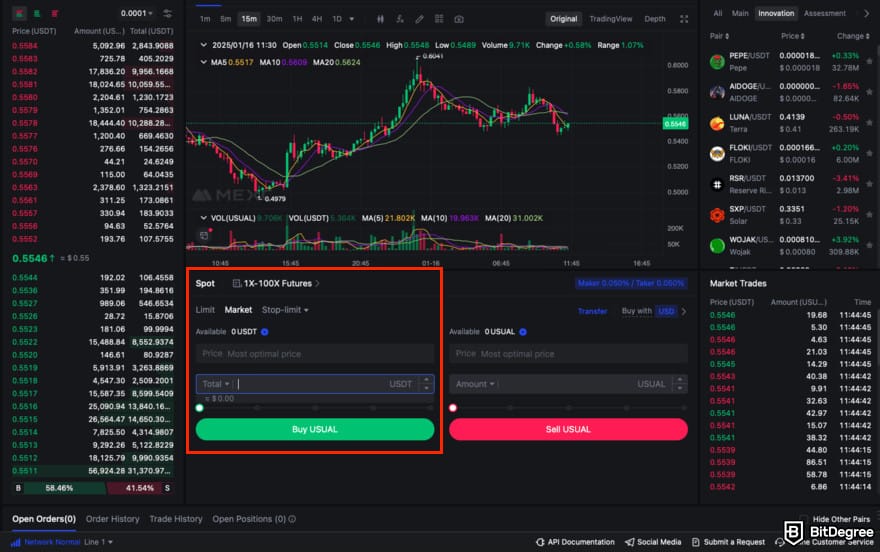This screenshot has width=880, height=552.
Task: Click the plus icon next to 0 USDT
Action: click(264, 332)
